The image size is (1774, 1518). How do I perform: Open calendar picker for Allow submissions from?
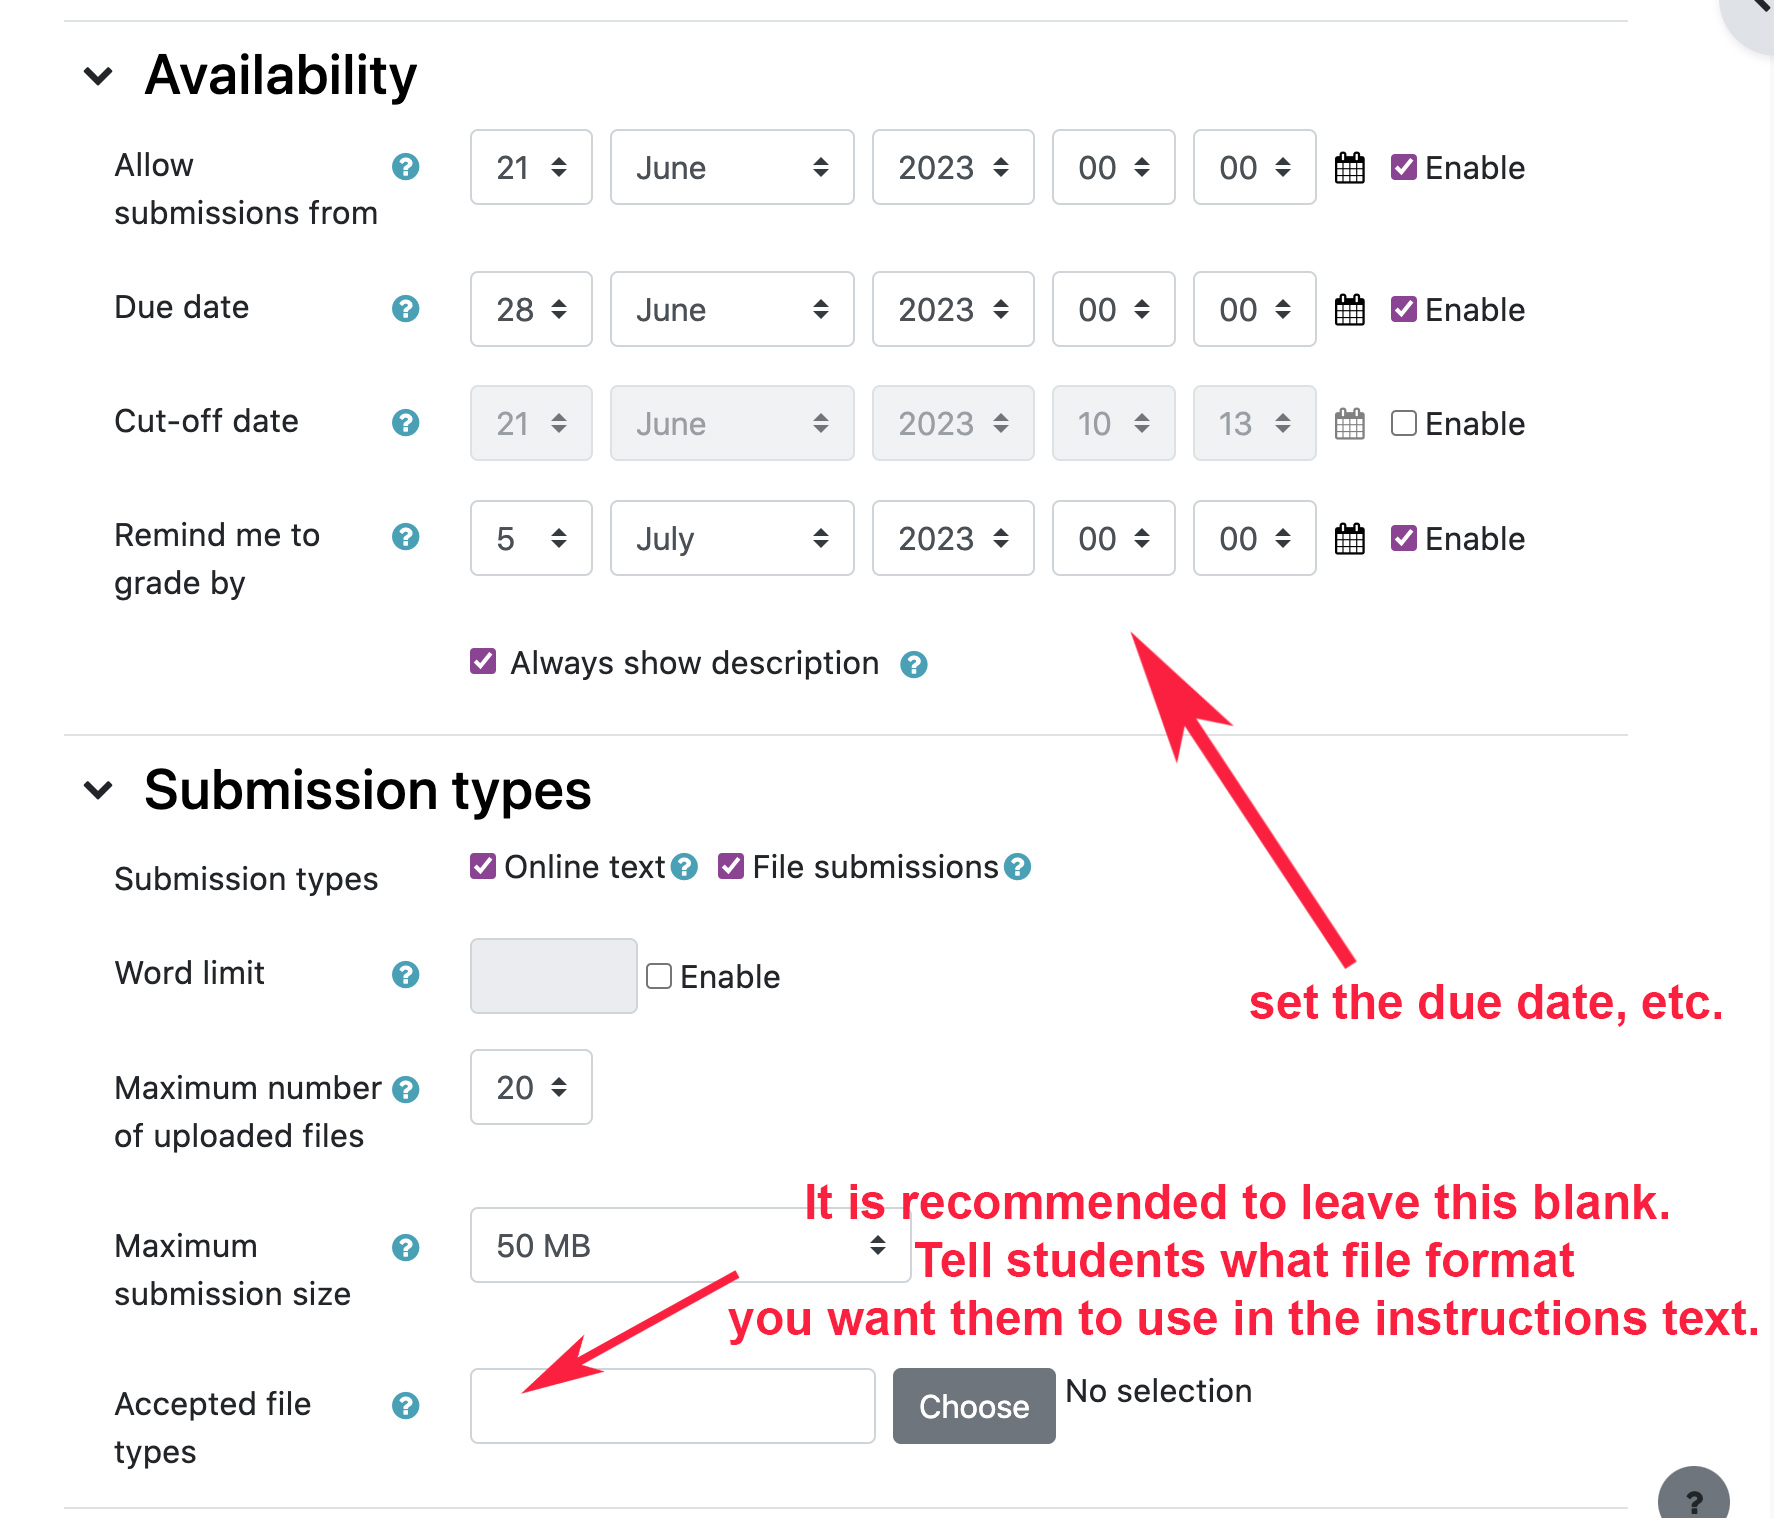pyautogui.click(x=1349, y=168)
